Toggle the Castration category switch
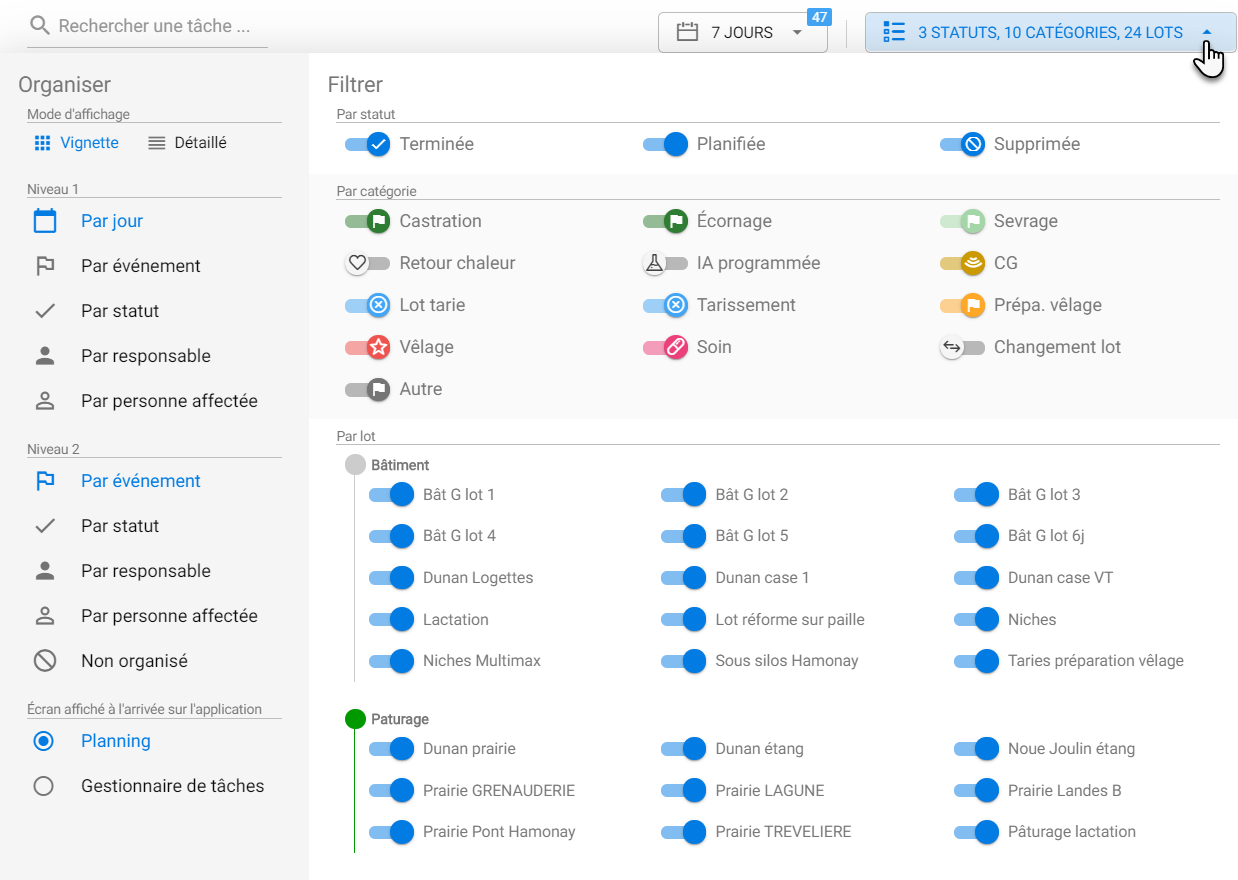The width and height of the screenshot is (1238, 880). coord(367,221)
